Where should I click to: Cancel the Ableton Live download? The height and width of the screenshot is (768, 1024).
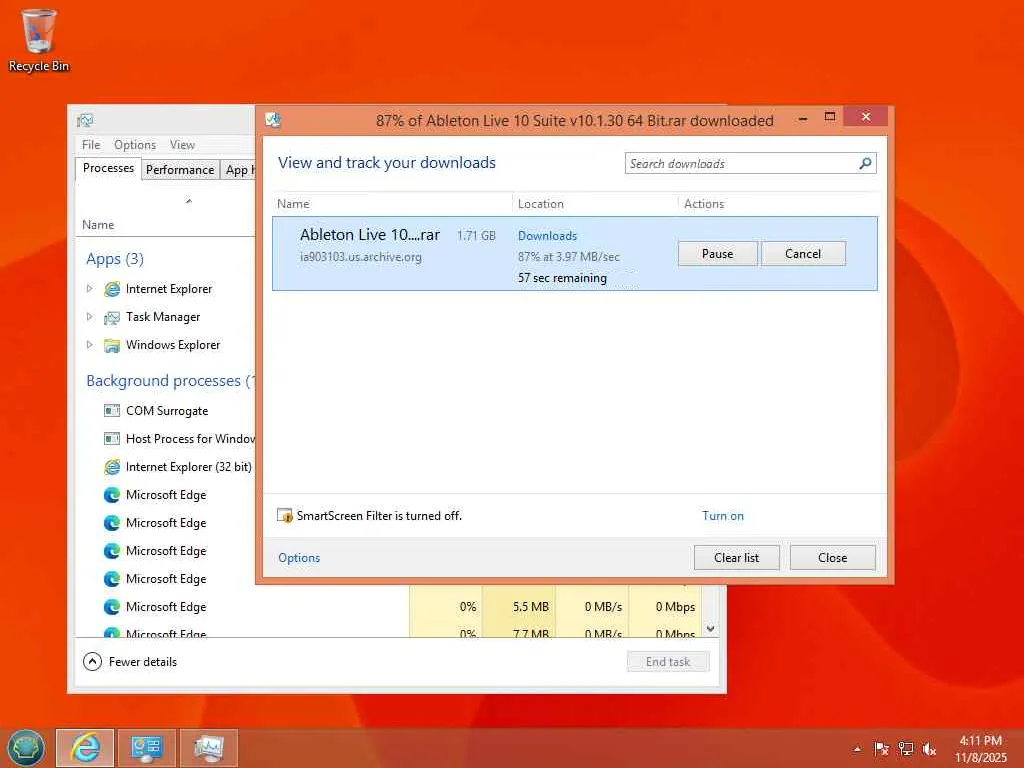[803, 253]
